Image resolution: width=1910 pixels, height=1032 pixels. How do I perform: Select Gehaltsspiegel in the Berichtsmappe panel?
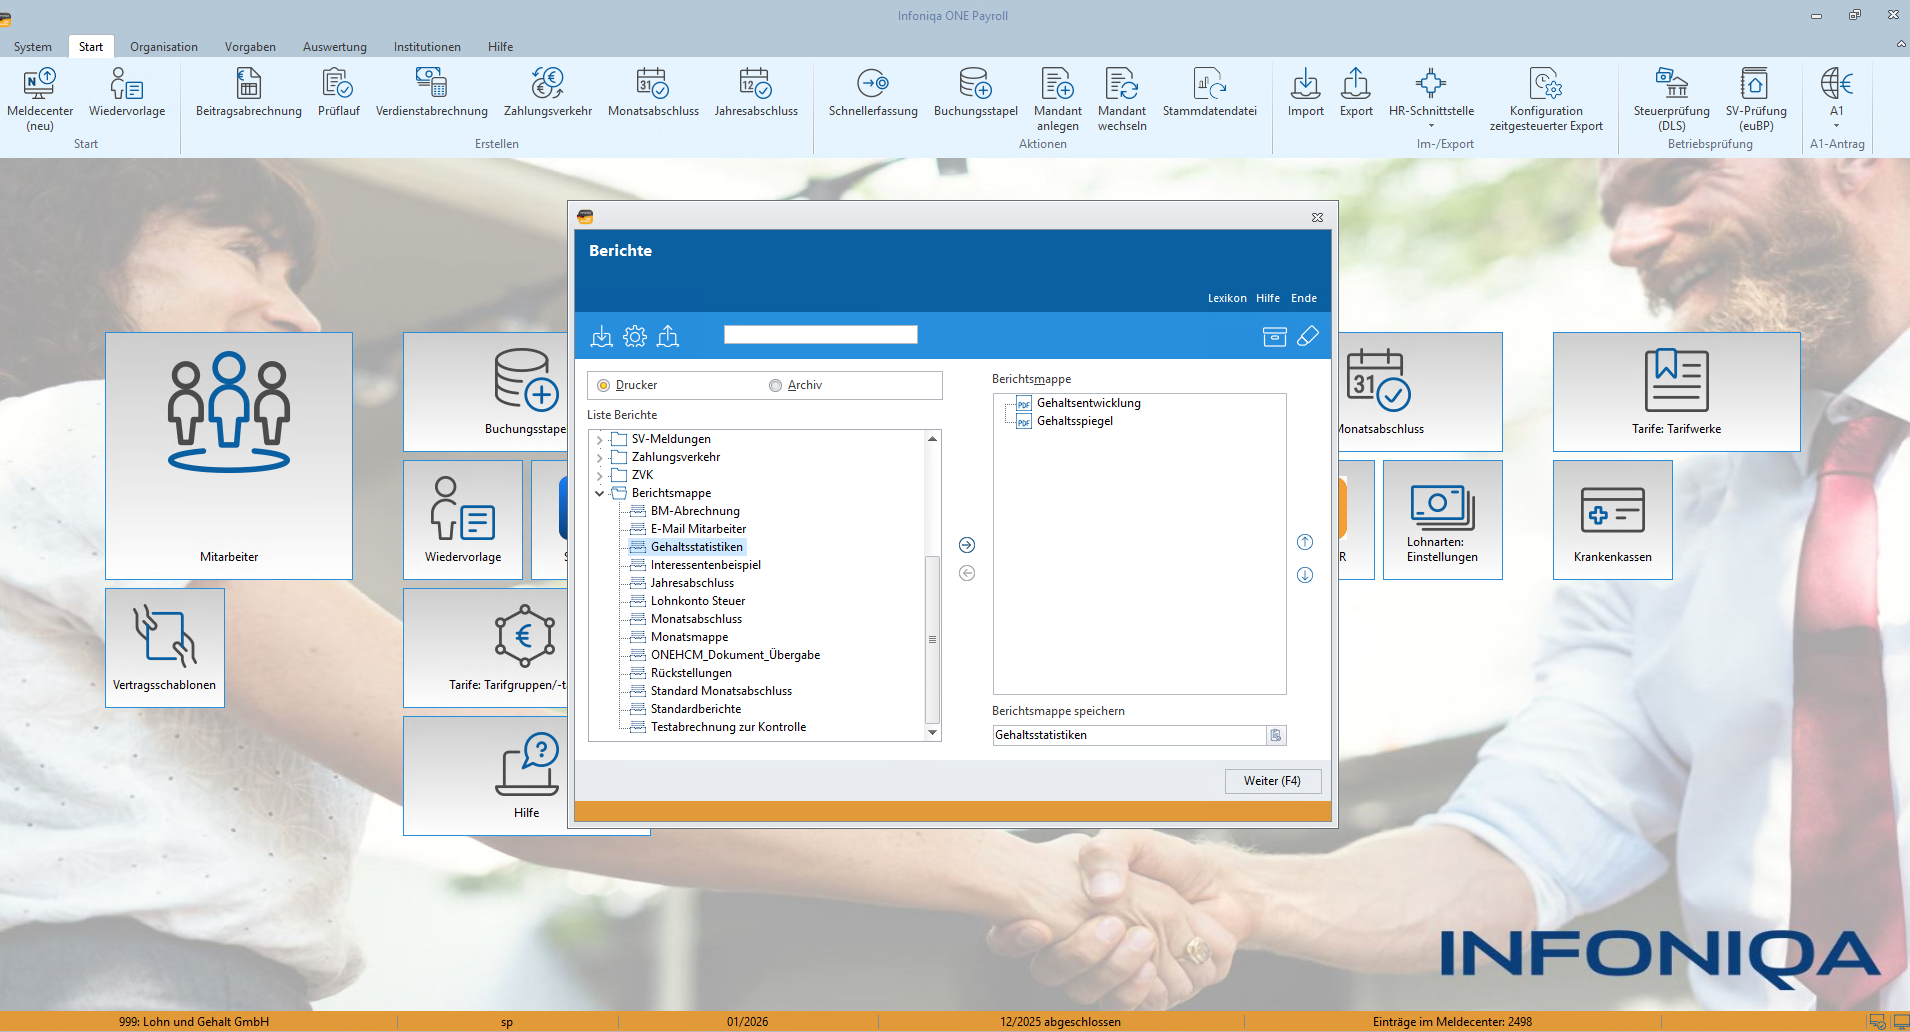(1075, 421)
